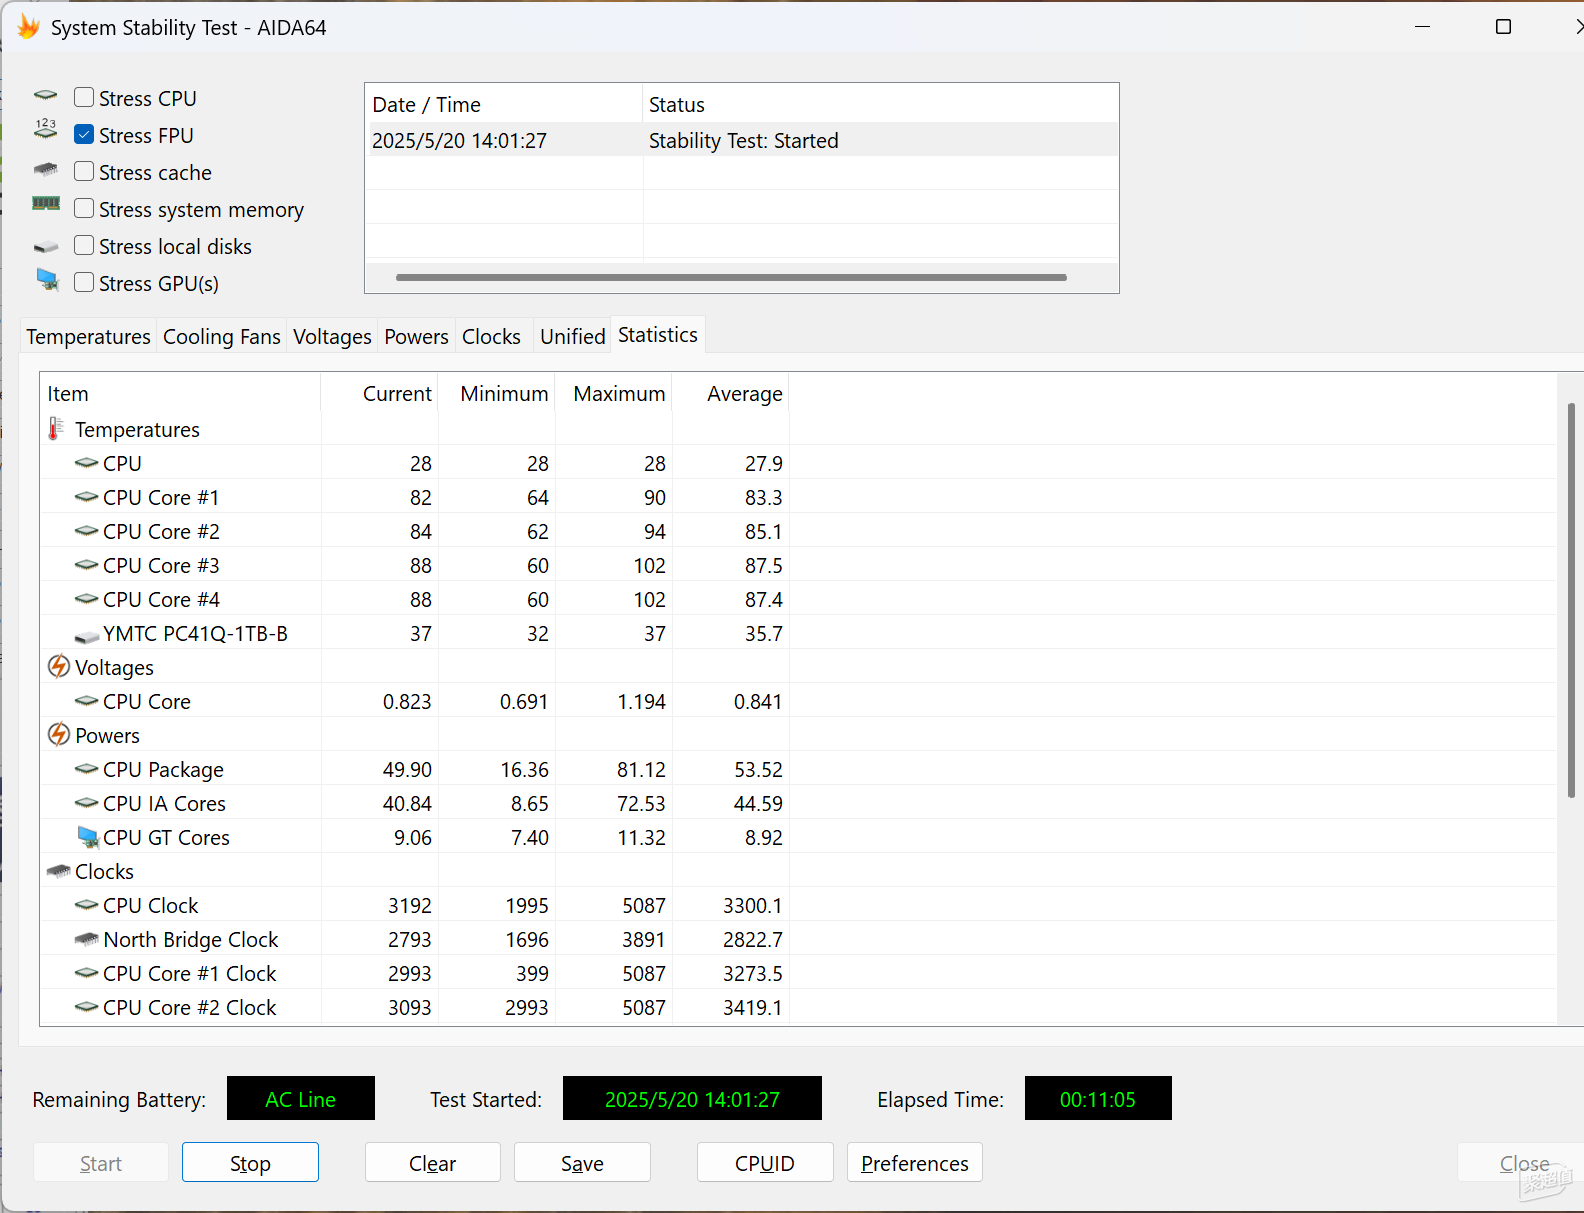Image resolution: width=1584 pixels, height=1213 pixels.
Task: Click the chip icon of CPU Core #3 temperature
Action: tap(87, 565)
